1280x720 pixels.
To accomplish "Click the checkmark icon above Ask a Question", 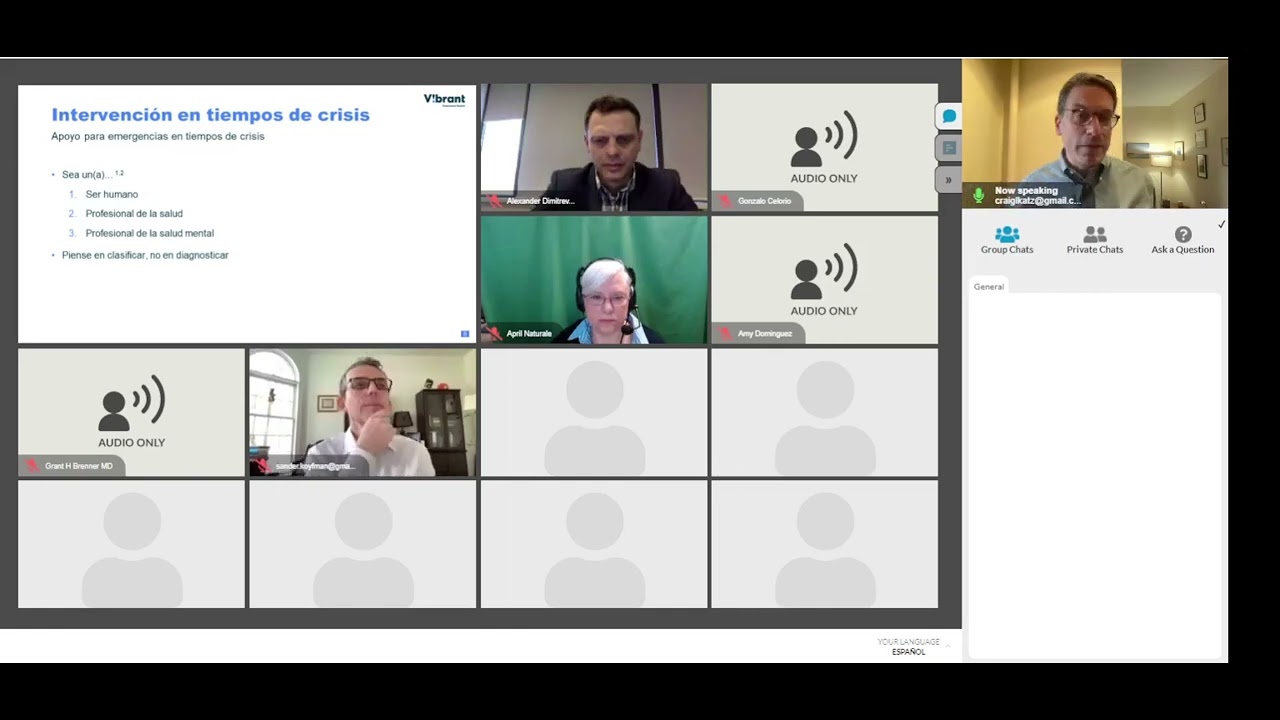I will (1221, 225).
